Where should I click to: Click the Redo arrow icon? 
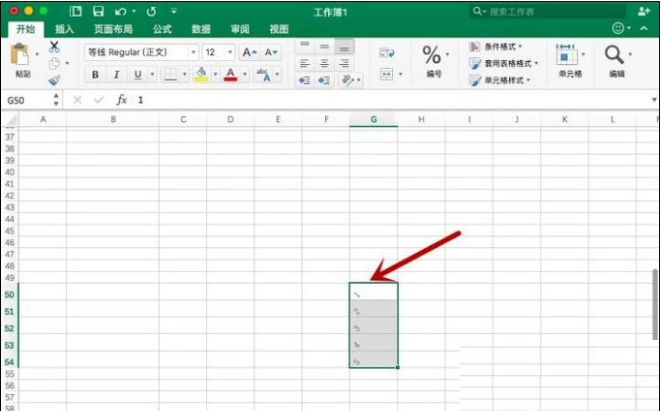click(151, 12)
